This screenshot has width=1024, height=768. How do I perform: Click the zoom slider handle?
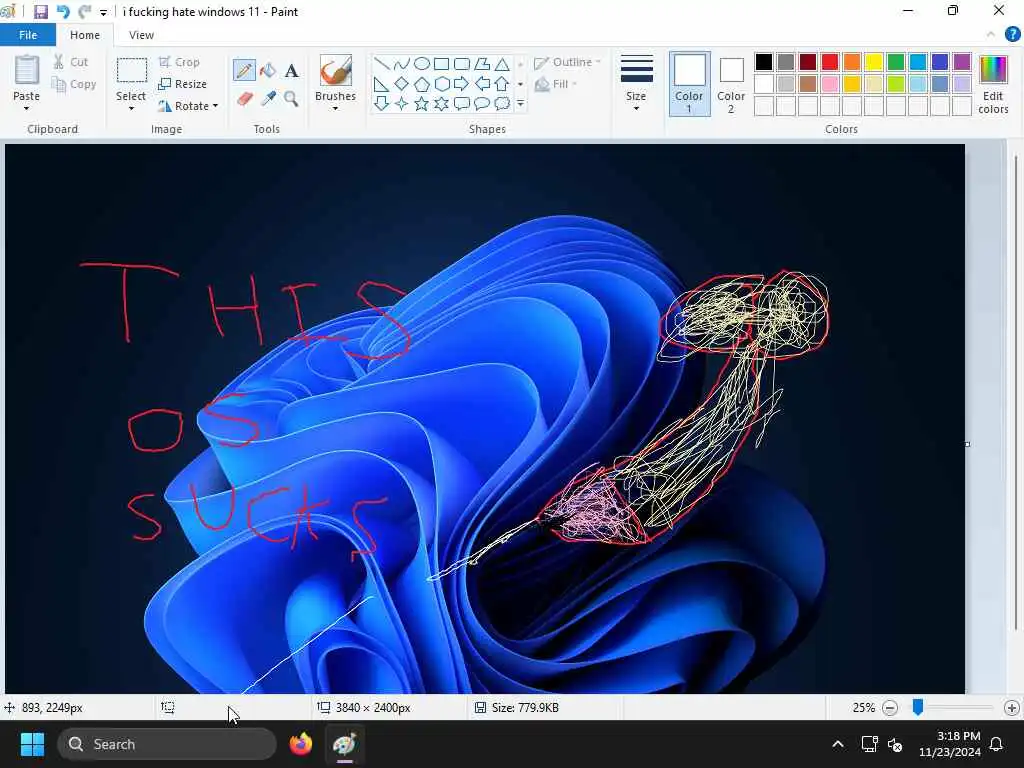tap(918, 707)
